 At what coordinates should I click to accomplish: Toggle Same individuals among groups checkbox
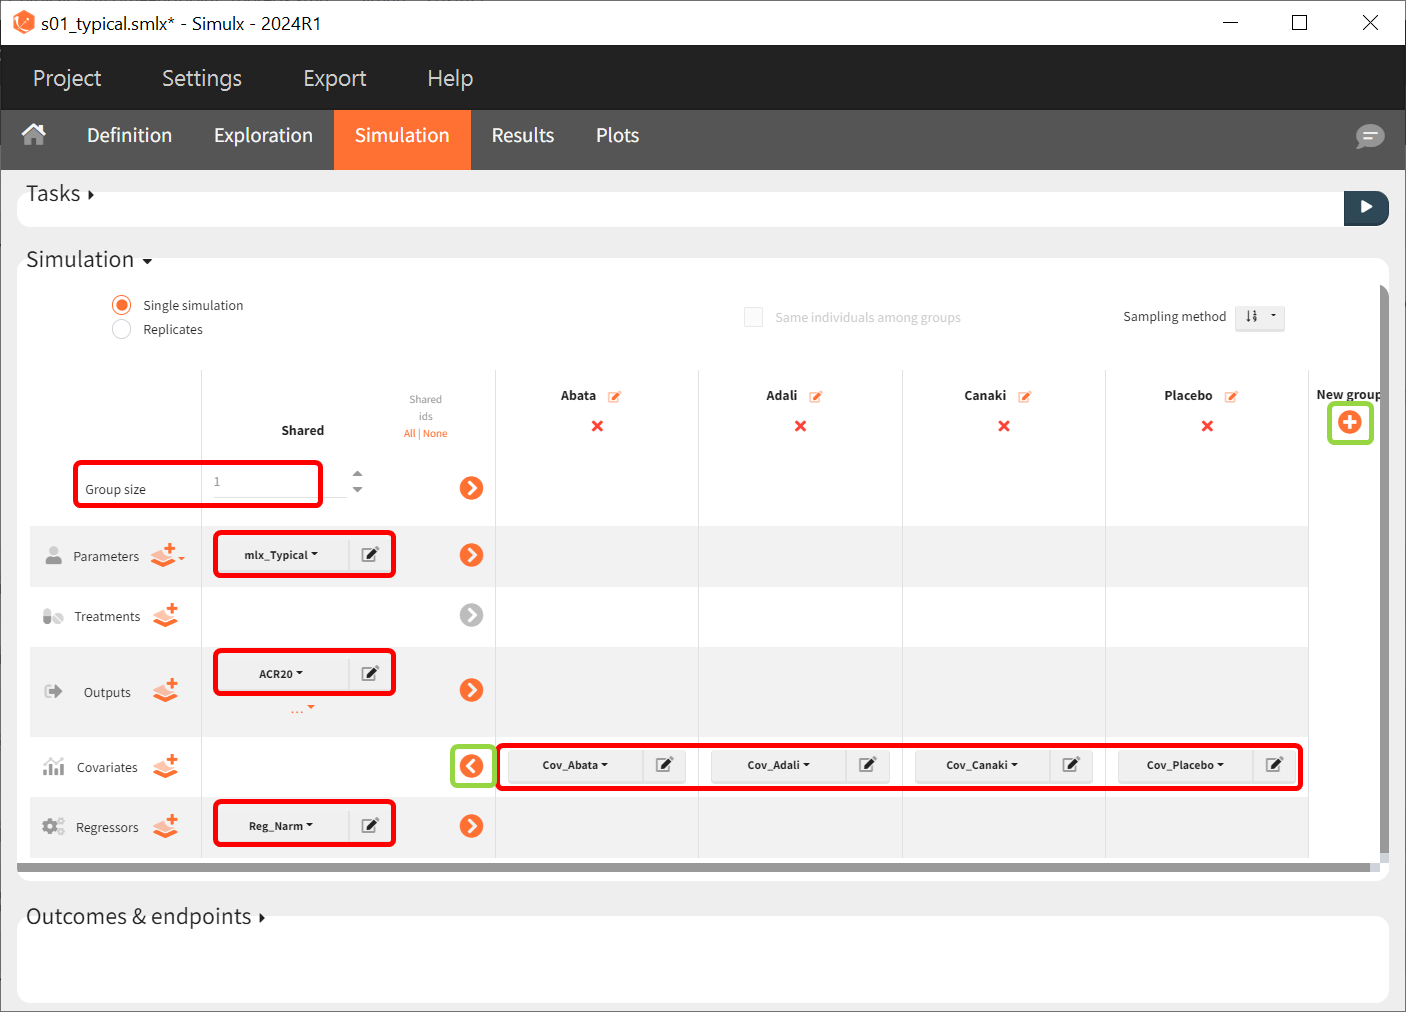[x=753, y=317]
